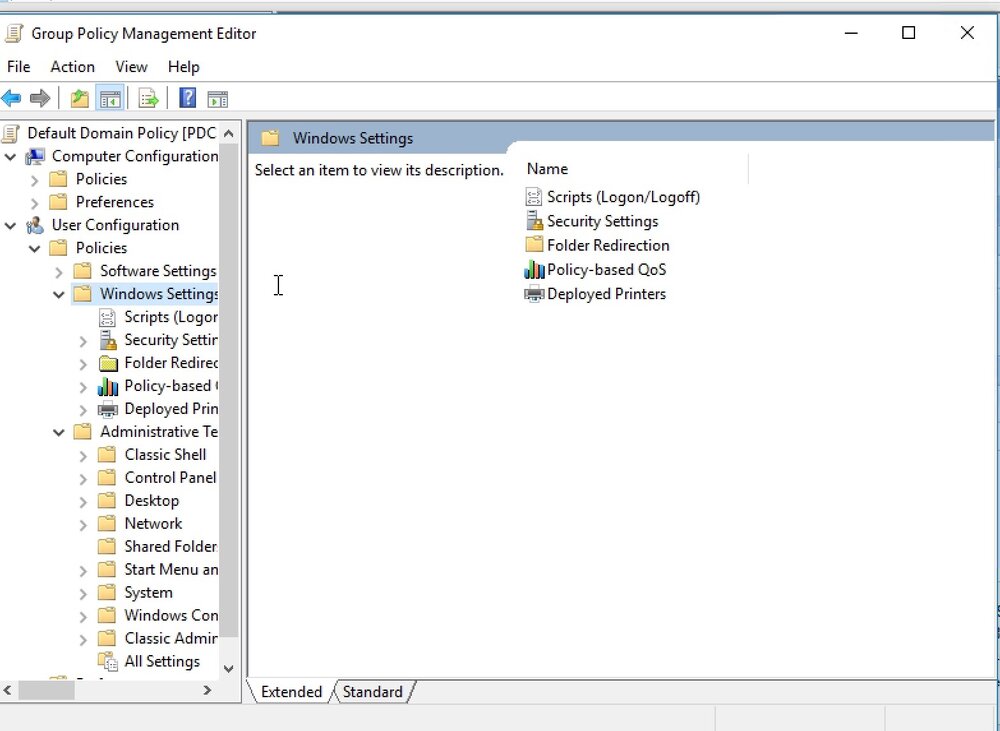1000x731 pixels.
Task: Open the Action menu
Action: click(x=72, y=67)
